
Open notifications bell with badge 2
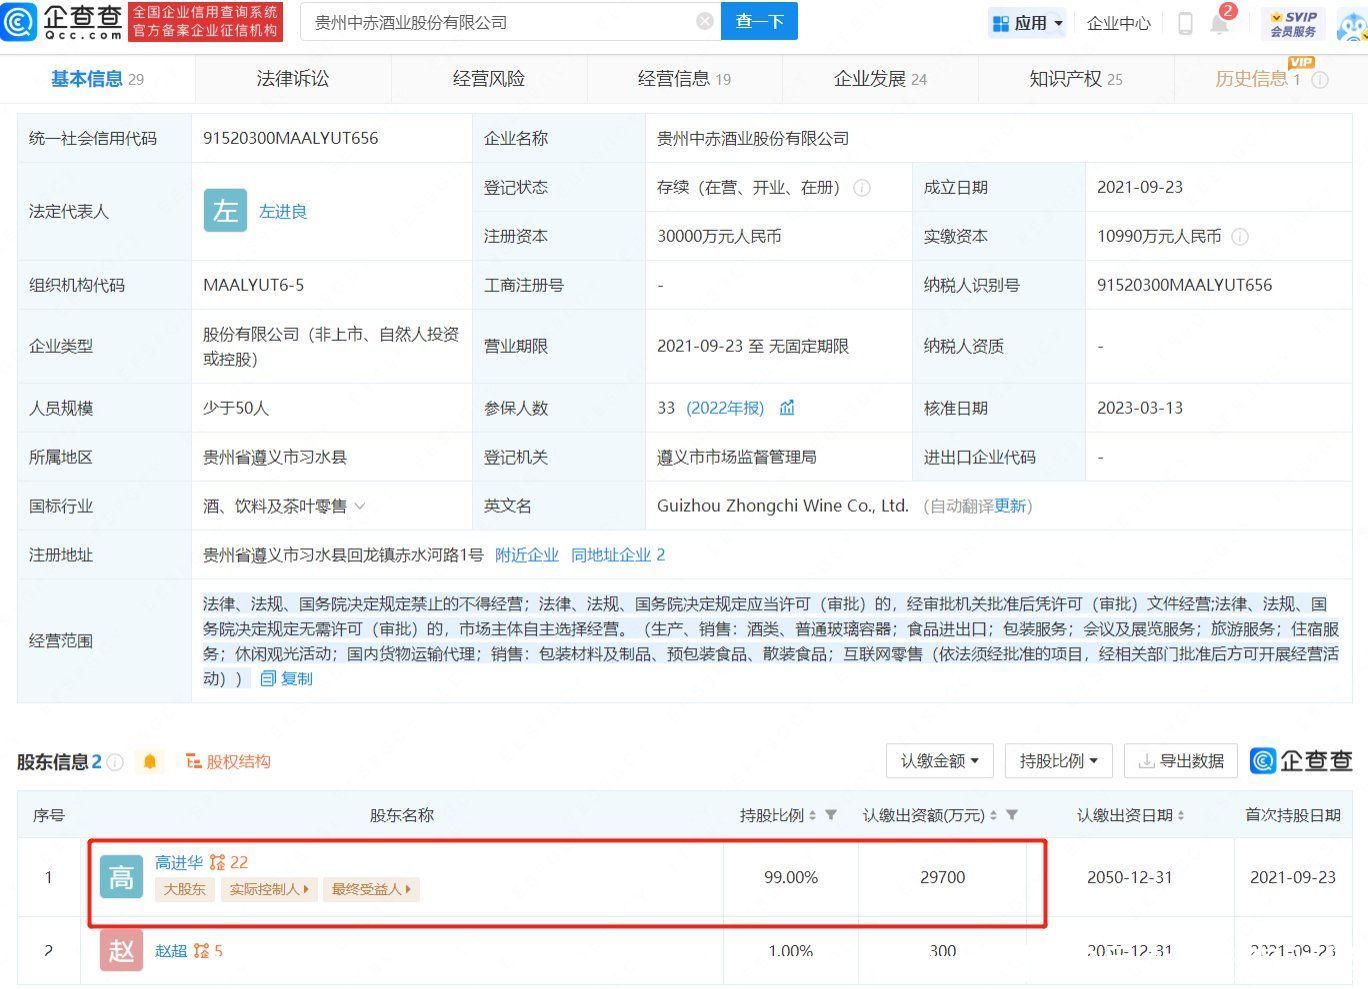coord(1220,22)
